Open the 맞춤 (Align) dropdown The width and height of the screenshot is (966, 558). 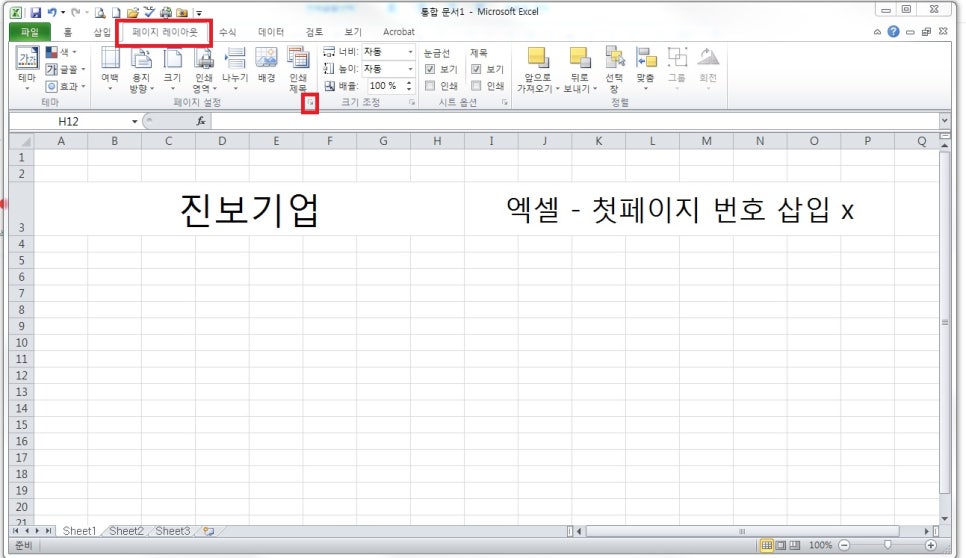pyautogui.click(x=646, y=69)
